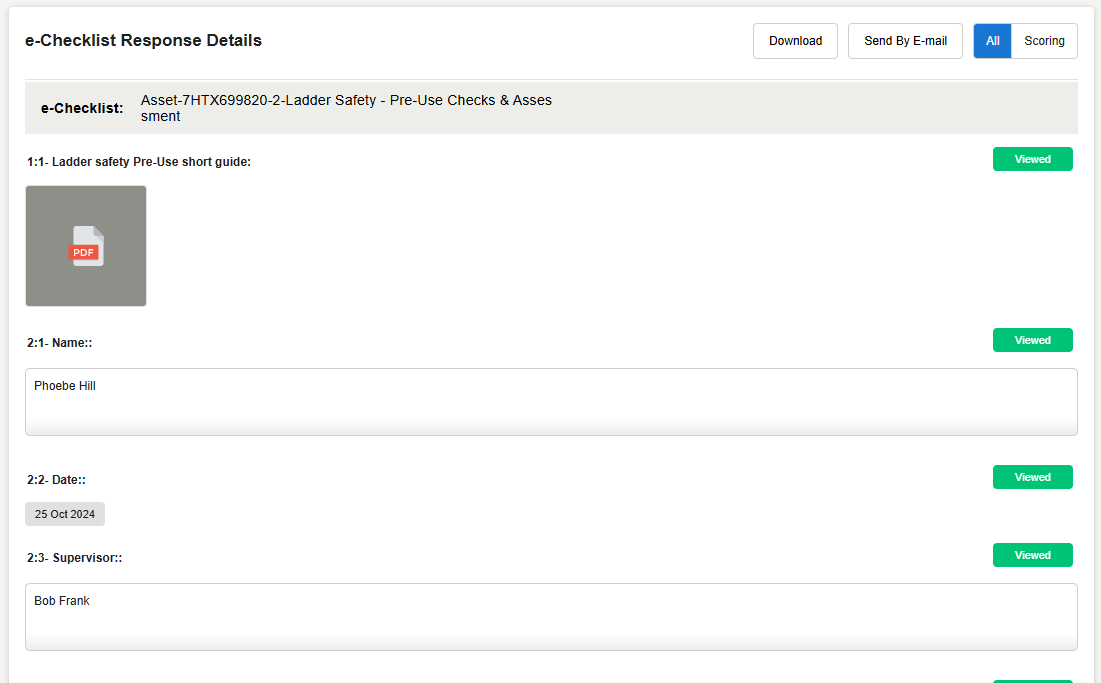The image size is (1101, 683).
Task: Click the Name field containing Phoebe Hill
Action: coord(551,401)
